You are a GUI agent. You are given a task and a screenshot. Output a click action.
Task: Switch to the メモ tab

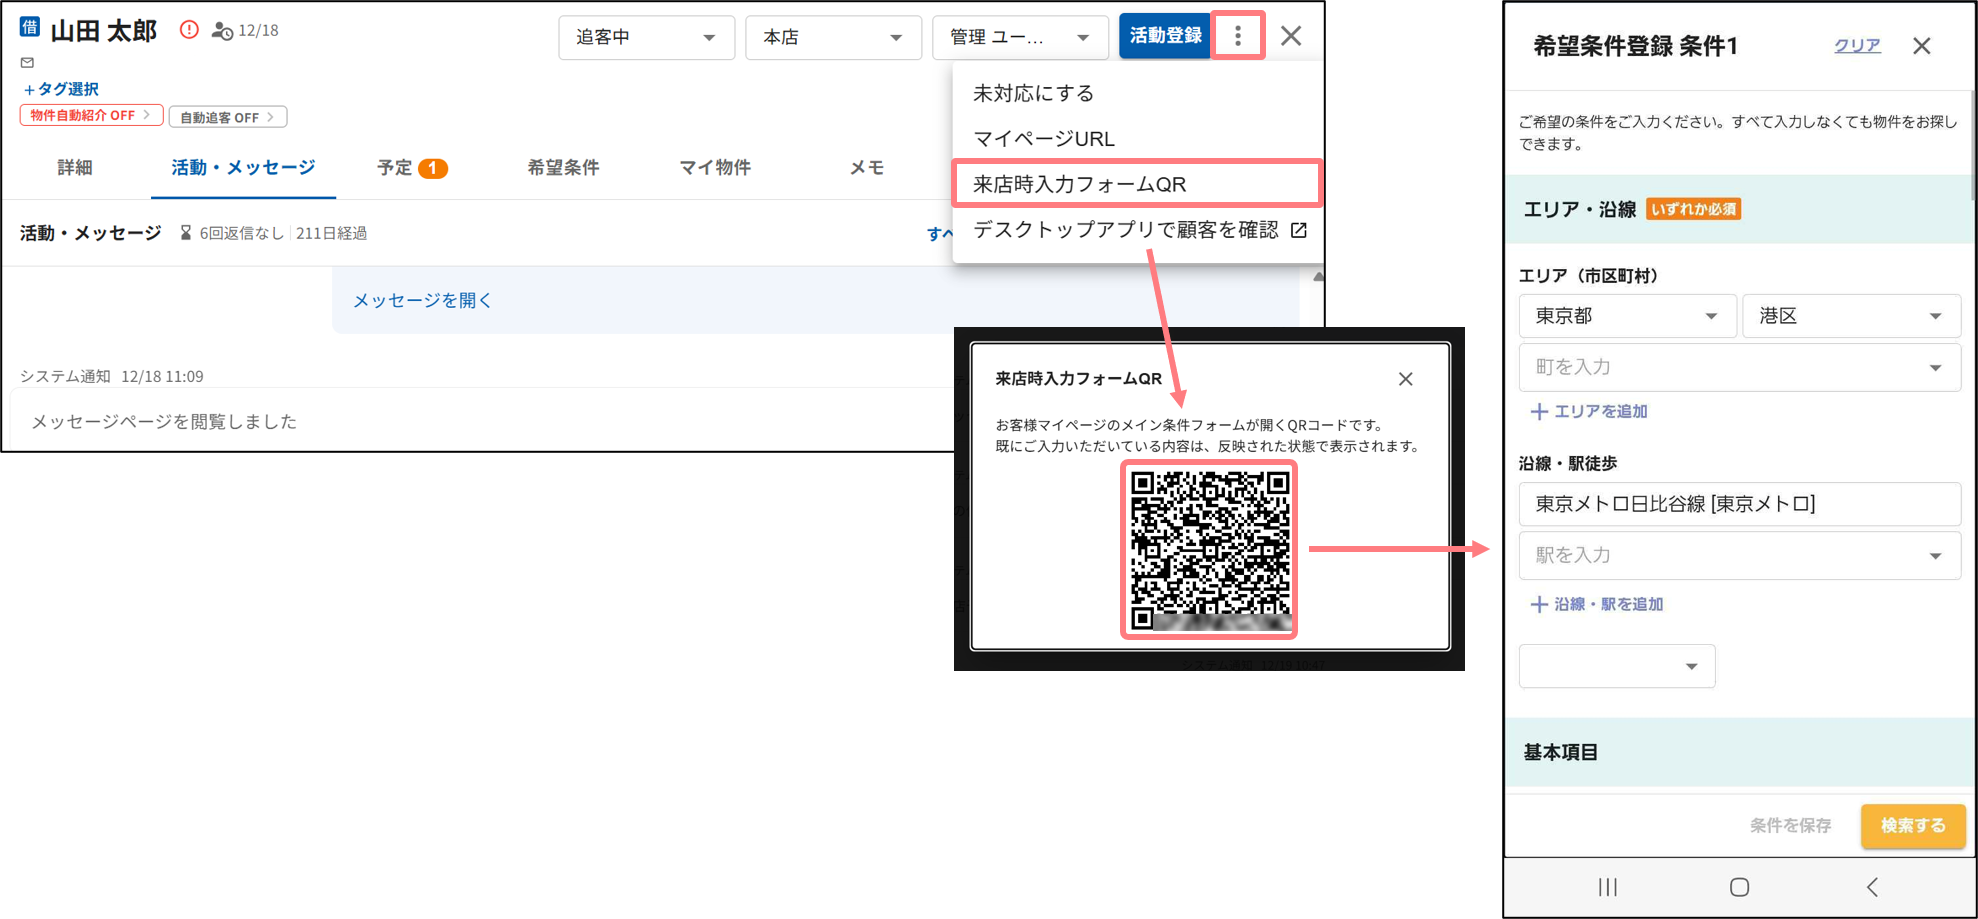(x=867, y=168)
